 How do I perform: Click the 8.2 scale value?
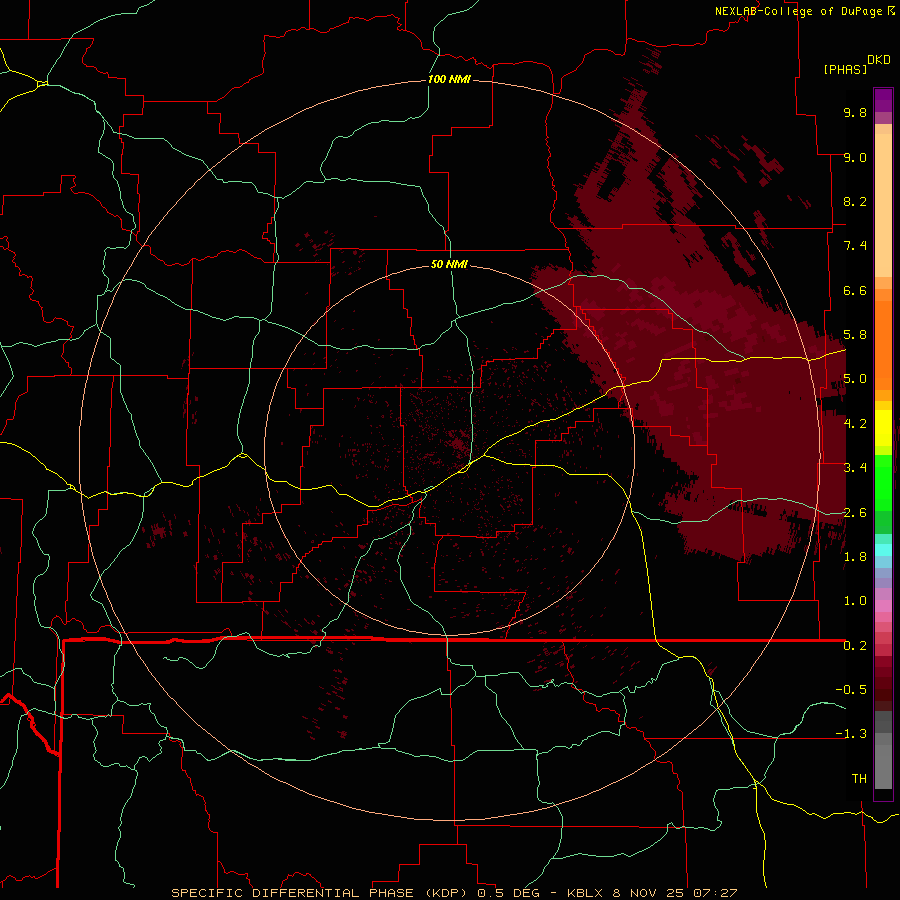(x=855, y=201)
